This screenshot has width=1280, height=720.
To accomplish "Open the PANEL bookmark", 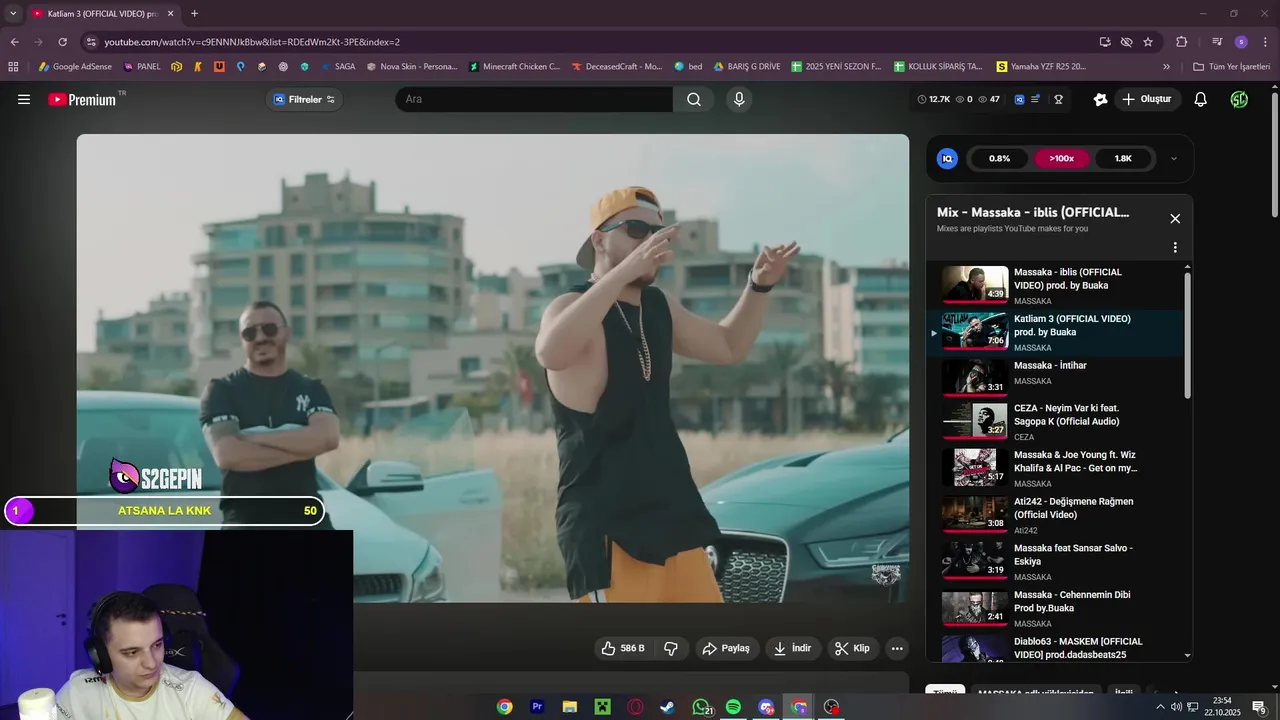I will 141,67.
